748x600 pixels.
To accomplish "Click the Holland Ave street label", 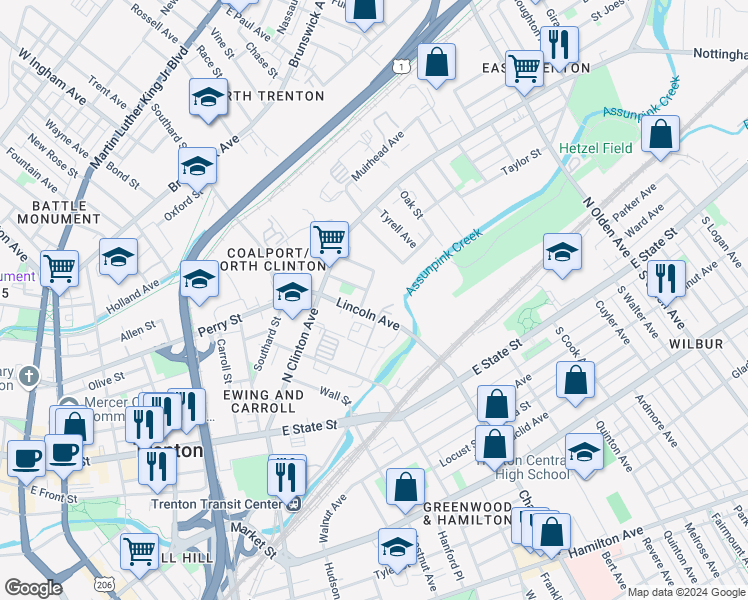I will [x=133, y=297].
